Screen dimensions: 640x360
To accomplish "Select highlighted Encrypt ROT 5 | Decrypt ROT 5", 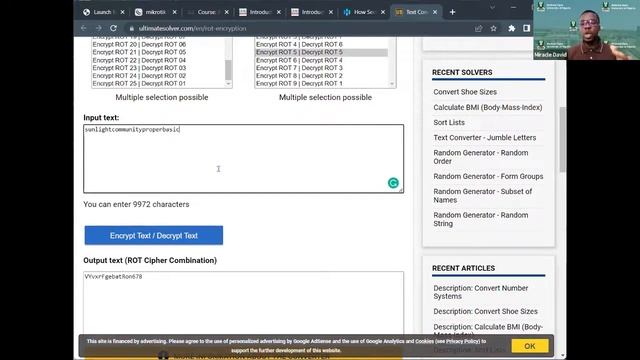I will pos(321,52).
